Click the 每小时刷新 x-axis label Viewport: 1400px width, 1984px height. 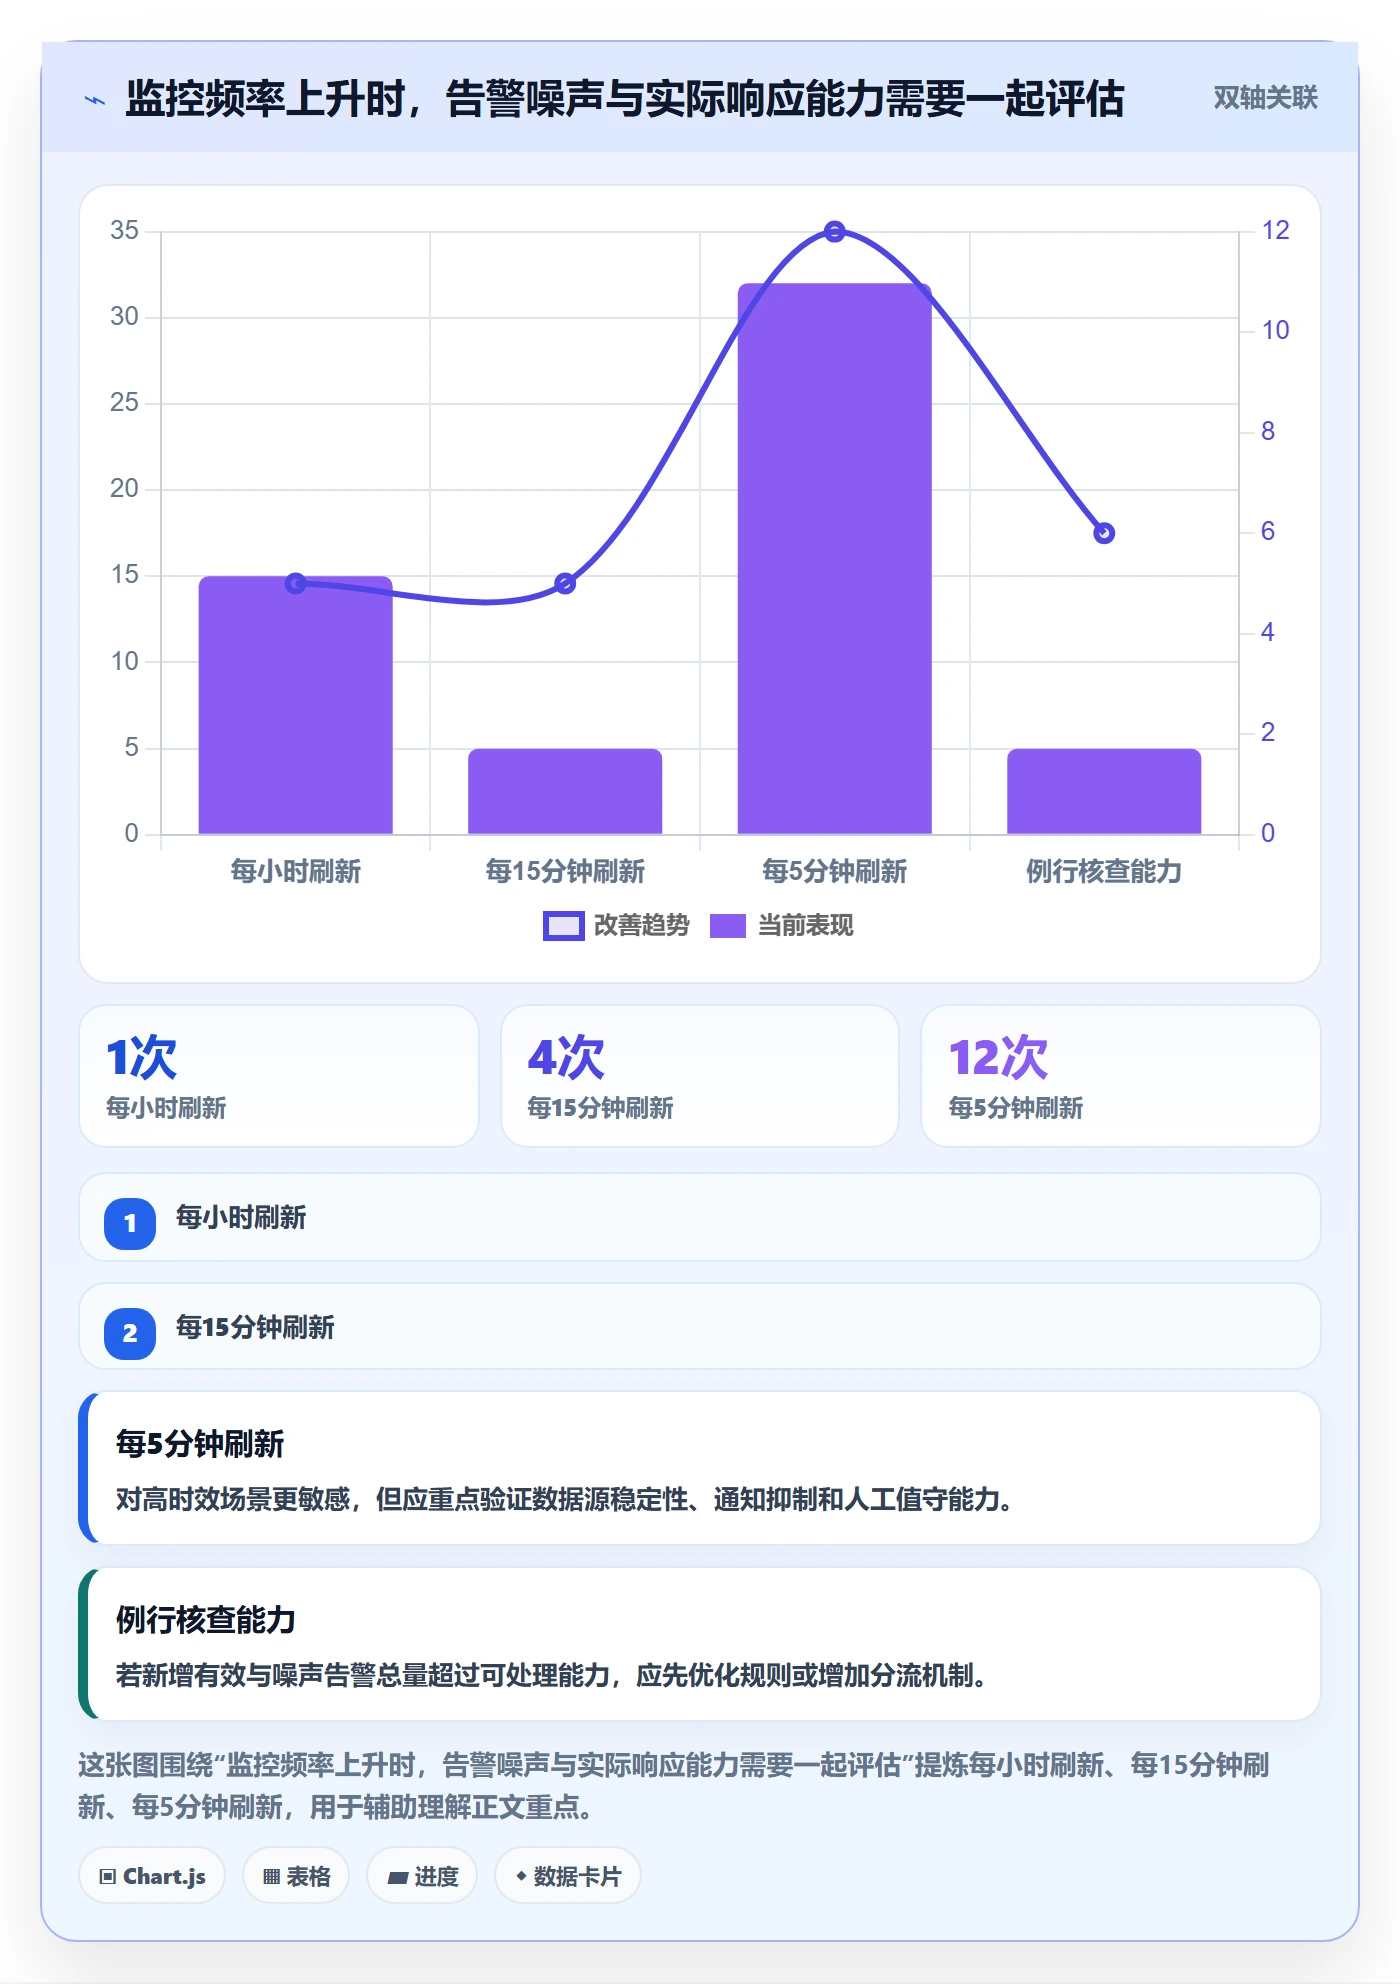coord(296,872)
